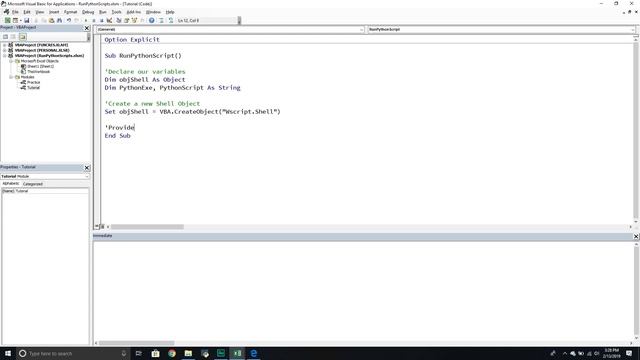
Task: Open the Windows Start menu
Action: pyautogui.click(x=8, y=353)
